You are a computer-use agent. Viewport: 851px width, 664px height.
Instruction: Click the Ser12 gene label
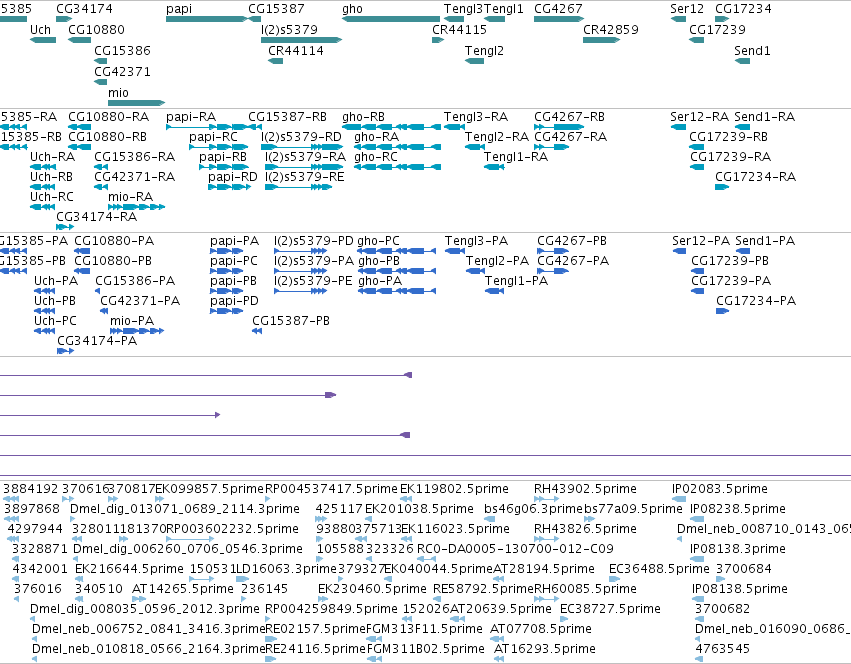[x=687, y=9]
